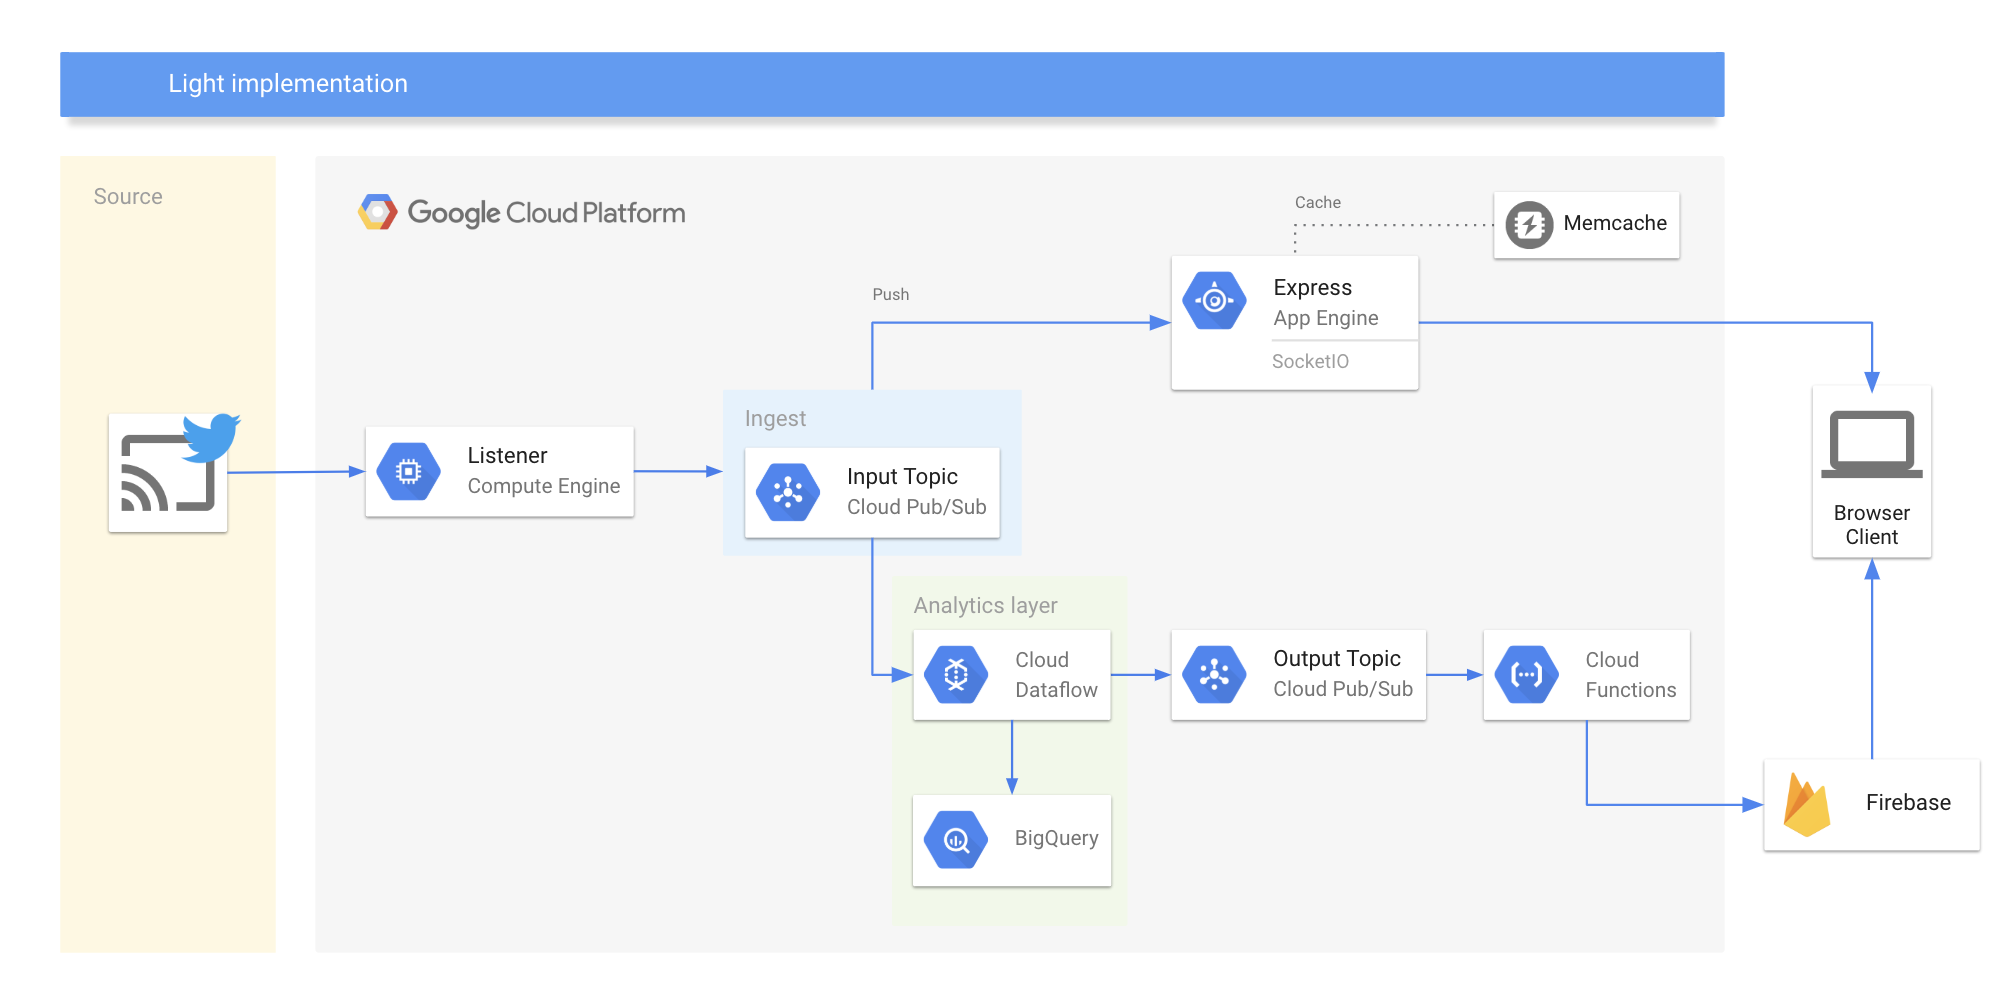Click the Push arrow label
The image size is (2004, 984).
coord(891,294)
